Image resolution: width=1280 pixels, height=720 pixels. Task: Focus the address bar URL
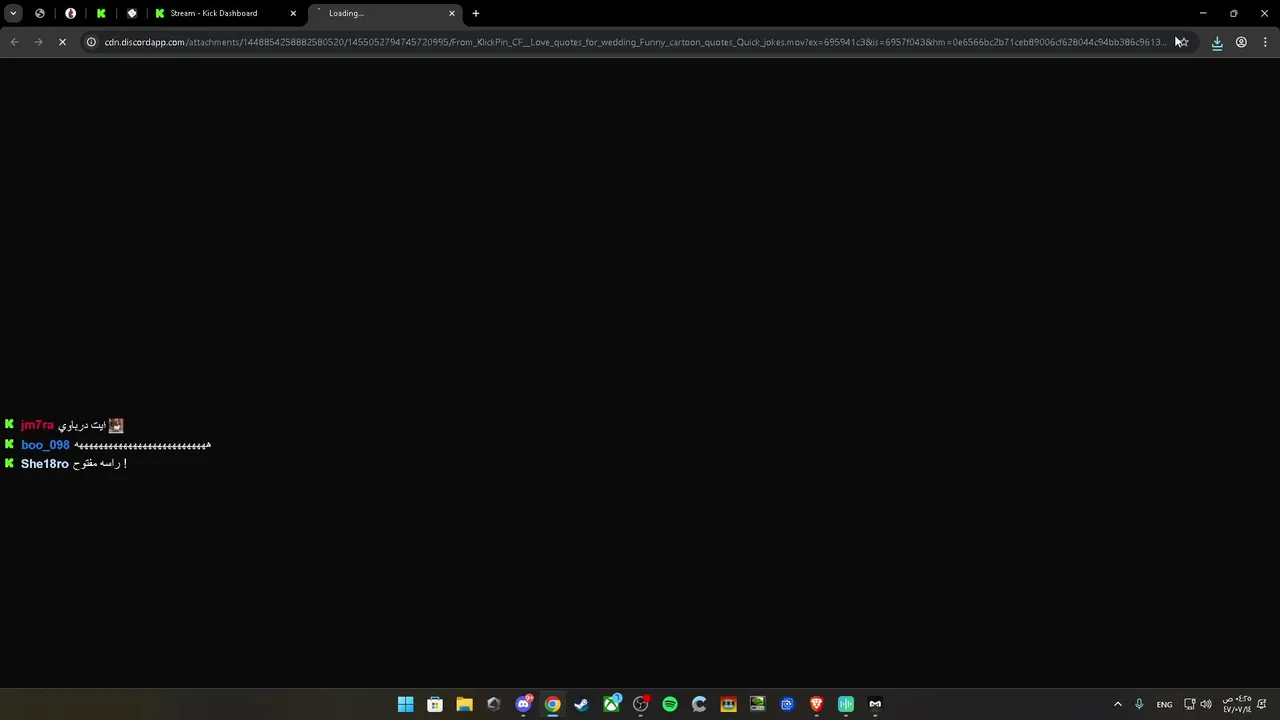[x=635, y=42]
